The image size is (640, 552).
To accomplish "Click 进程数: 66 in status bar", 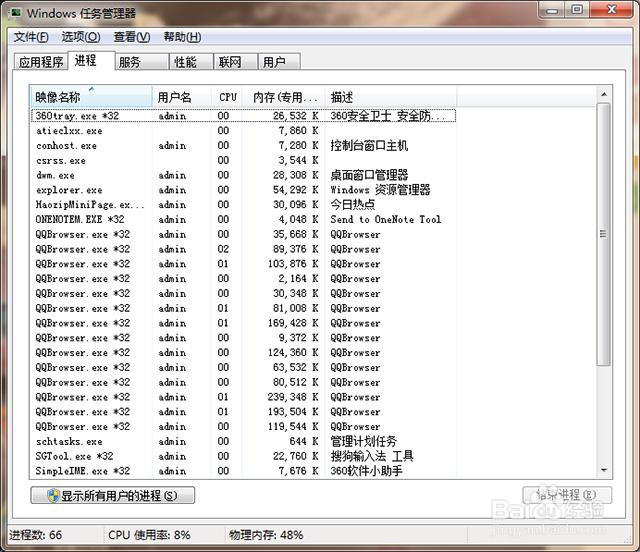I will [x=36, y=535].
